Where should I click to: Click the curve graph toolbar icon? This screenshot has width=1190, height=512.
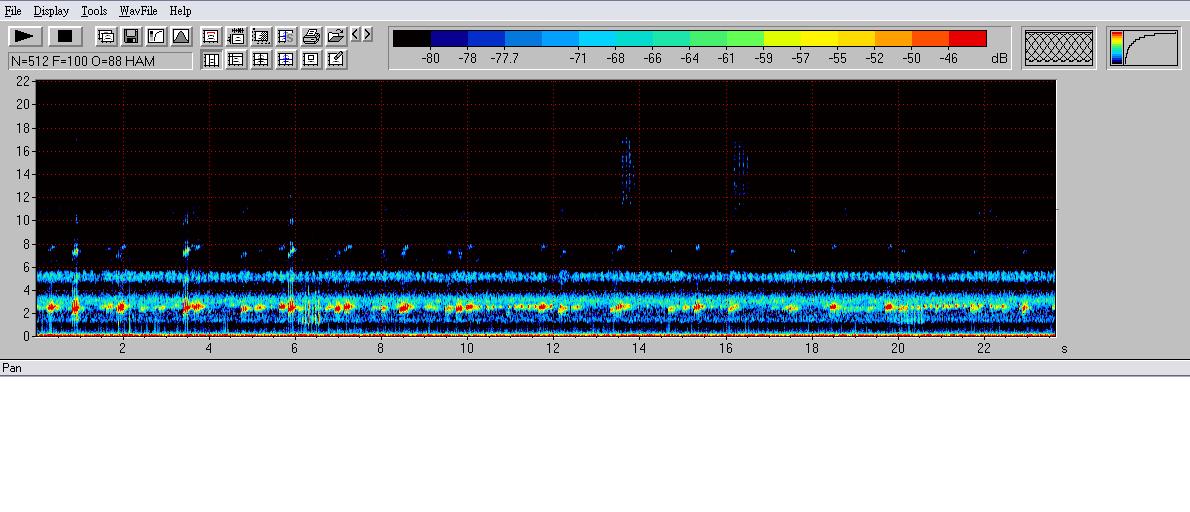(x=156, y=36)
